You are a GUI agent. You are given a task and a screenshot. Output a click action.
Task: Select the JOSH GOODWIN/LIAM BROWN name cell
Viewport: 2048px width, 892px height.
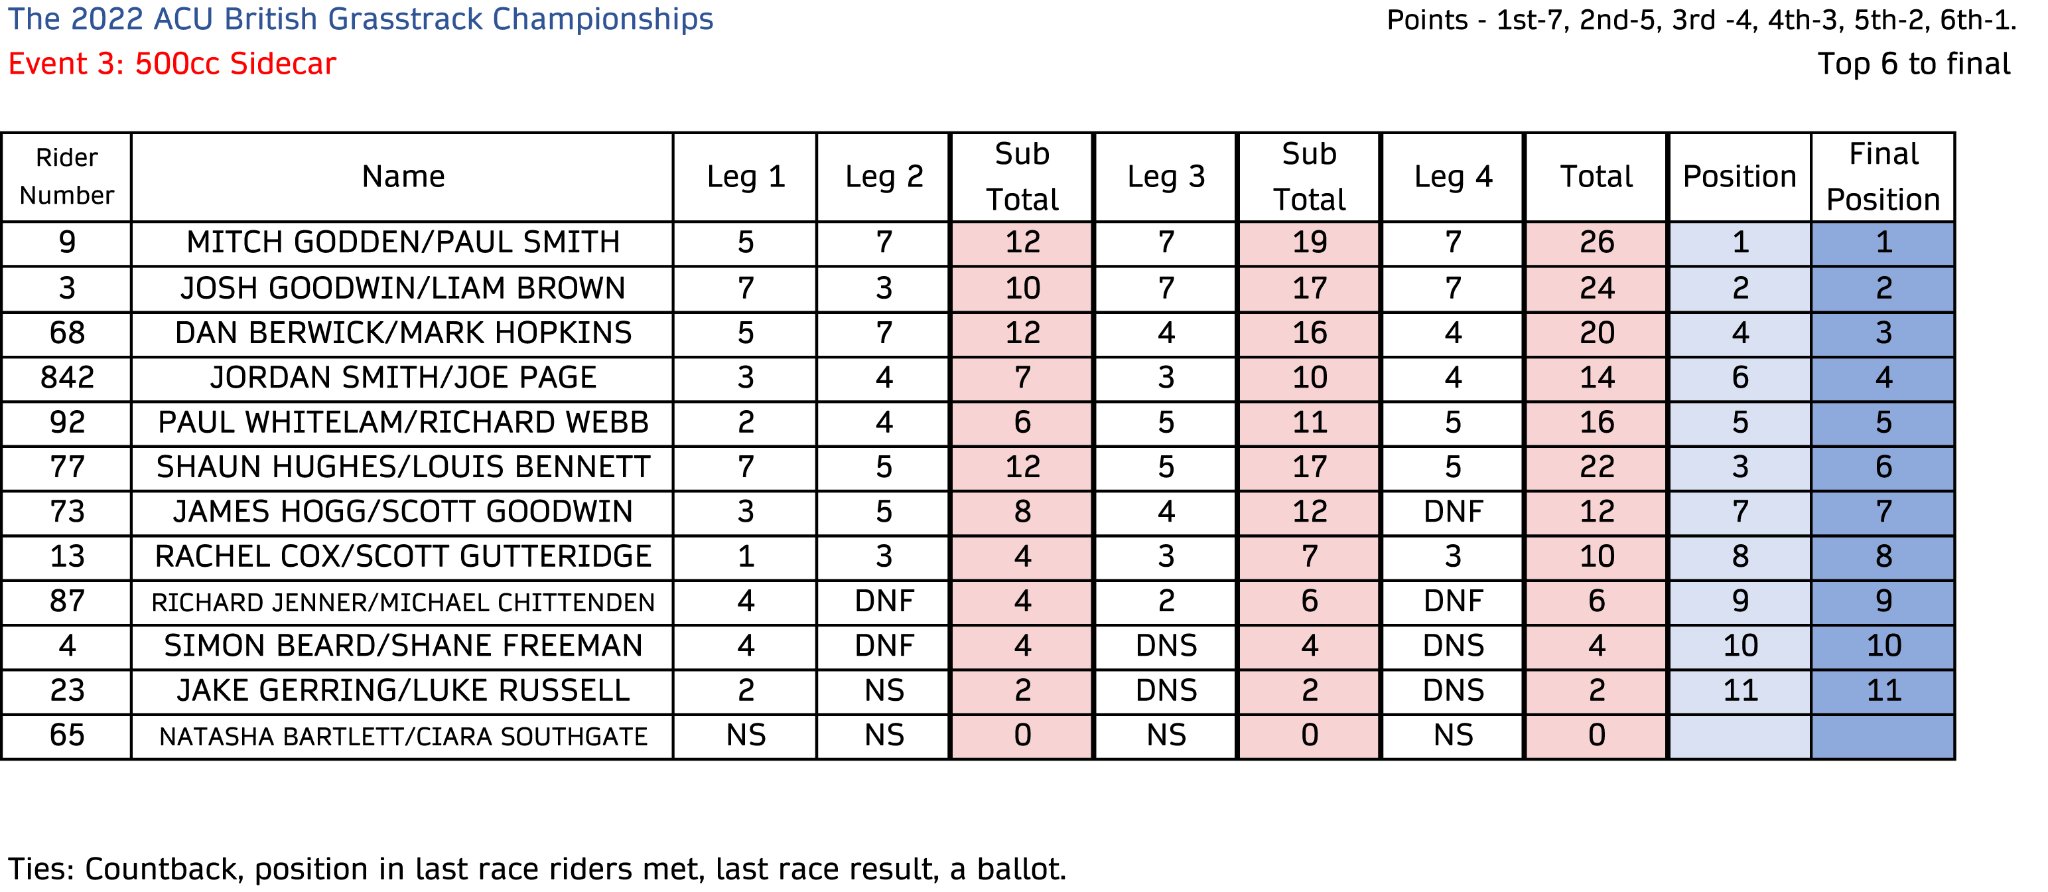(402, 288)
